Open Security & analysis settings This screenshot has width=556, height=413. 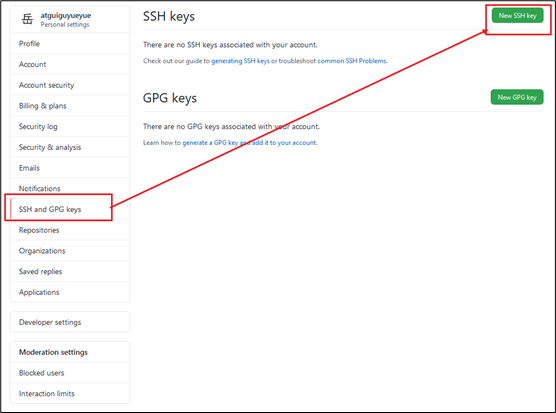coord(70,147)
